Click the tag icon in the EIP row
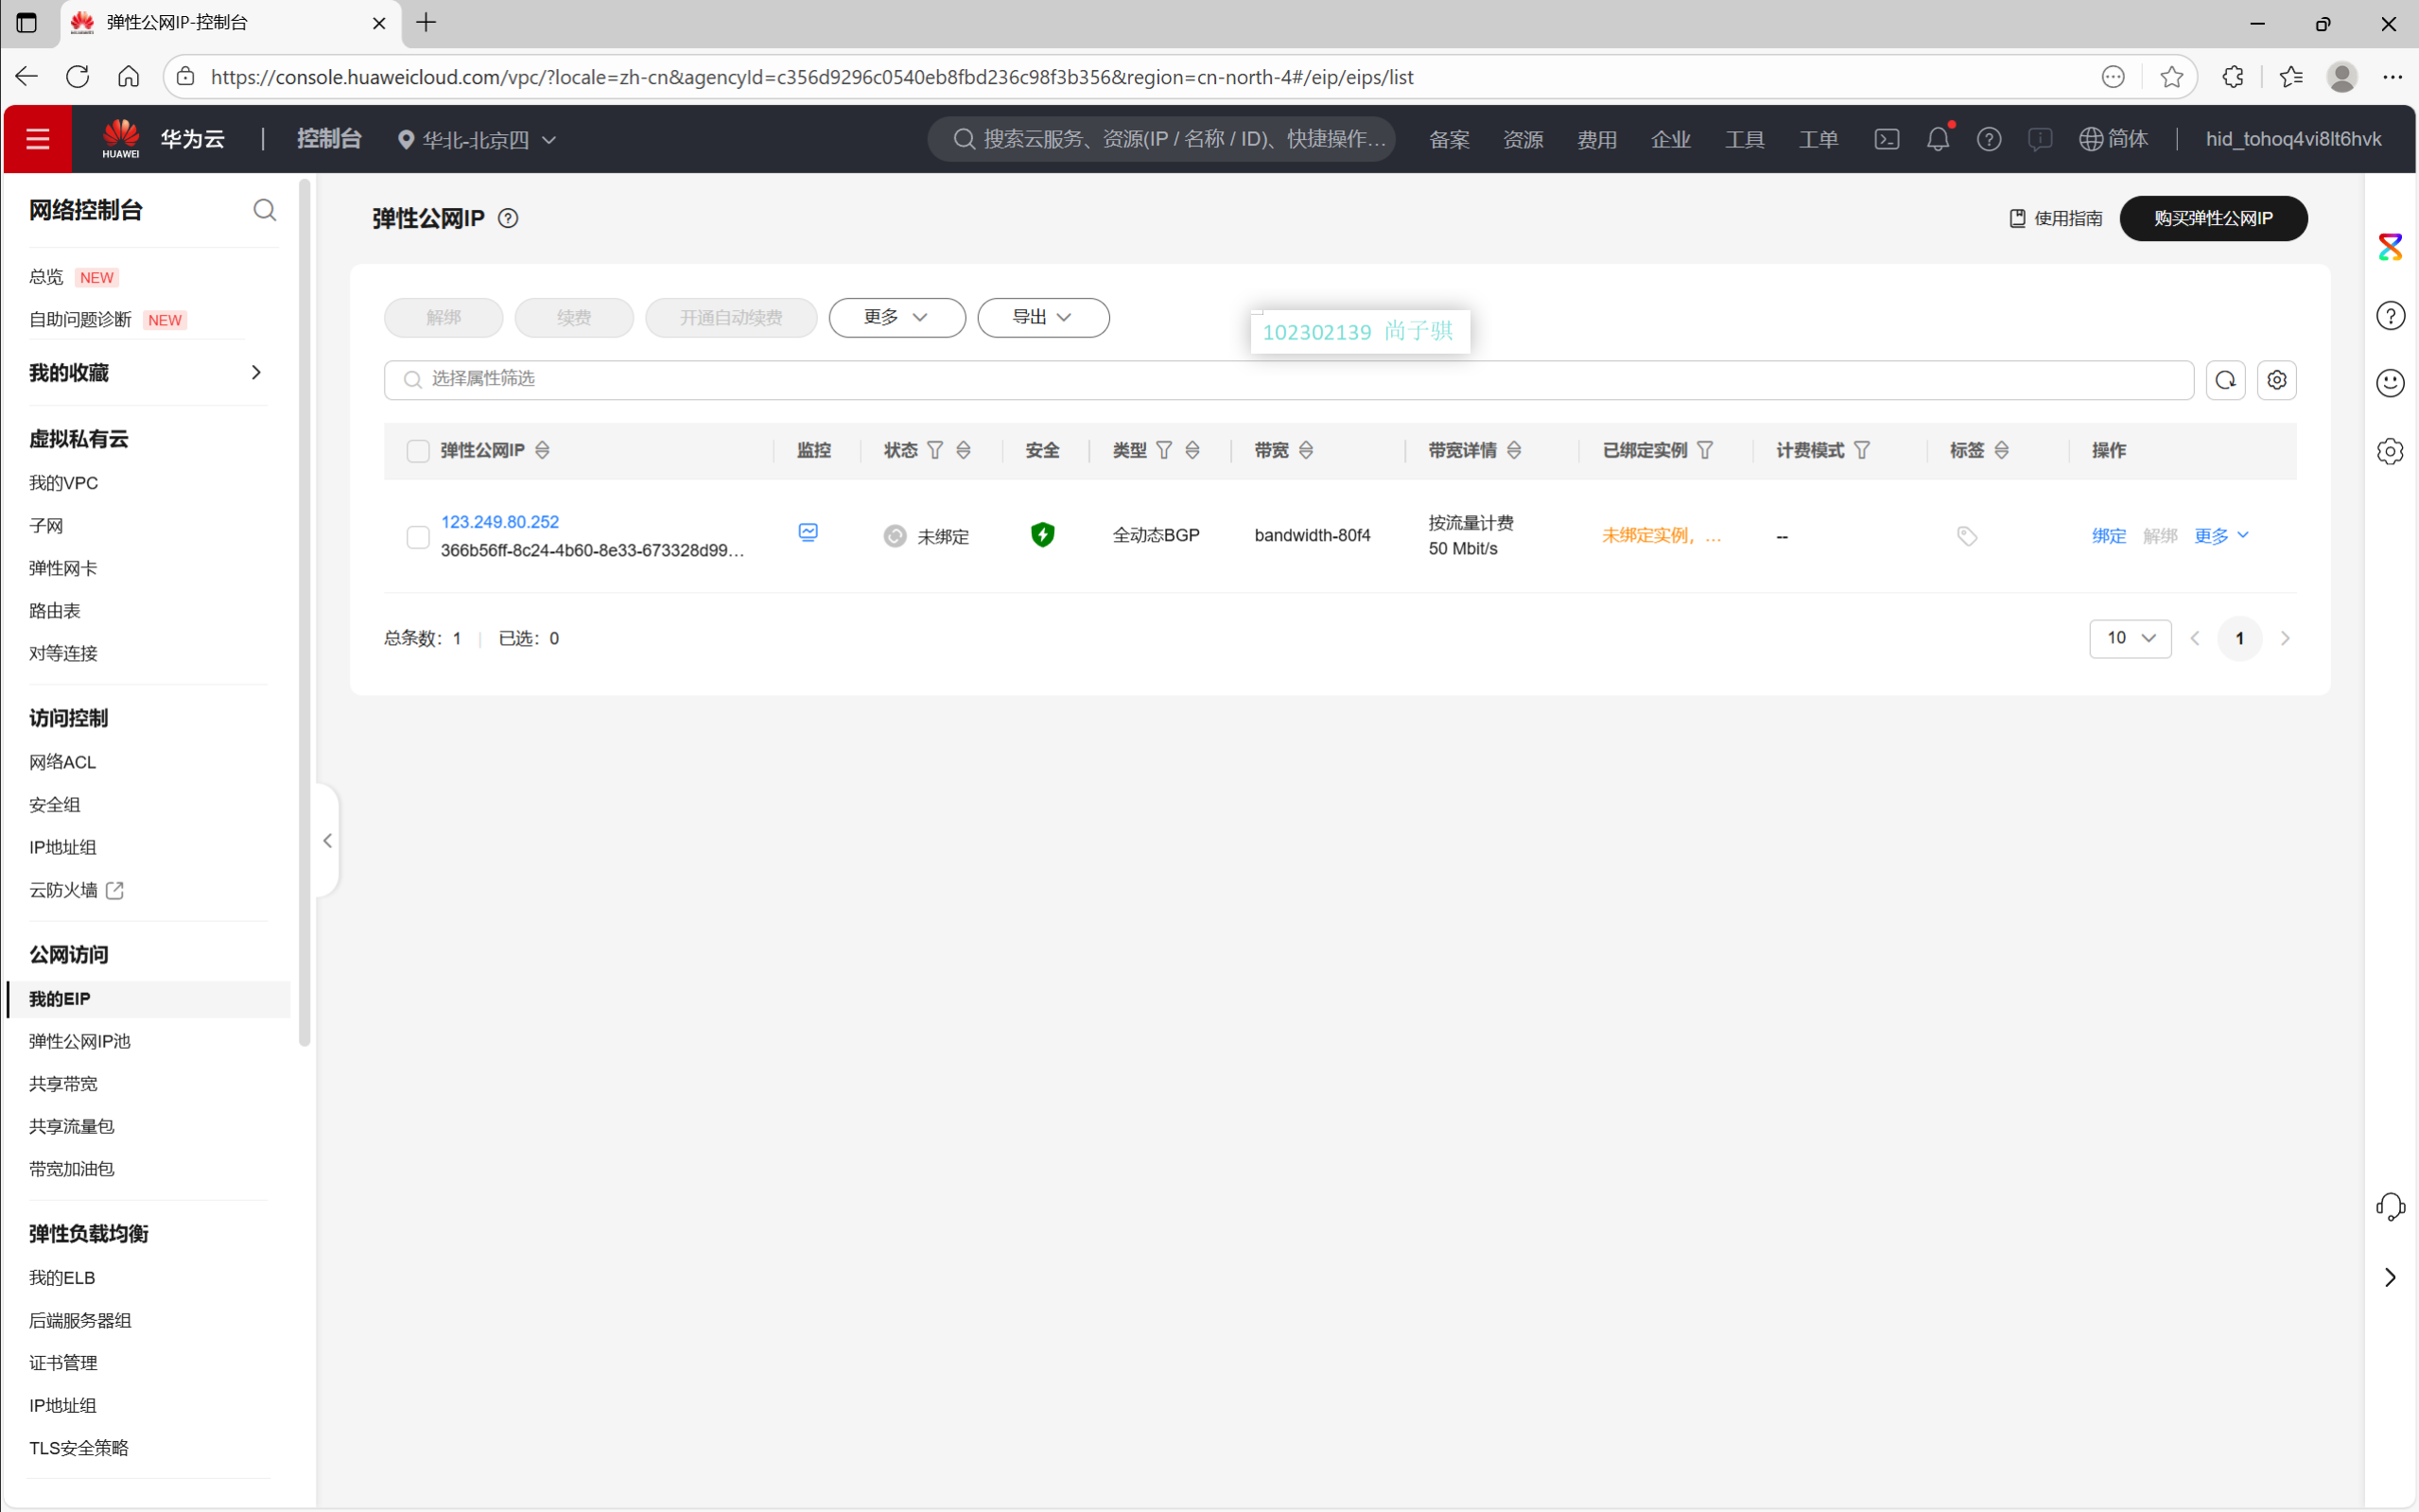Viewport: 2419px width, 1512px height. tap(1966, 537)
